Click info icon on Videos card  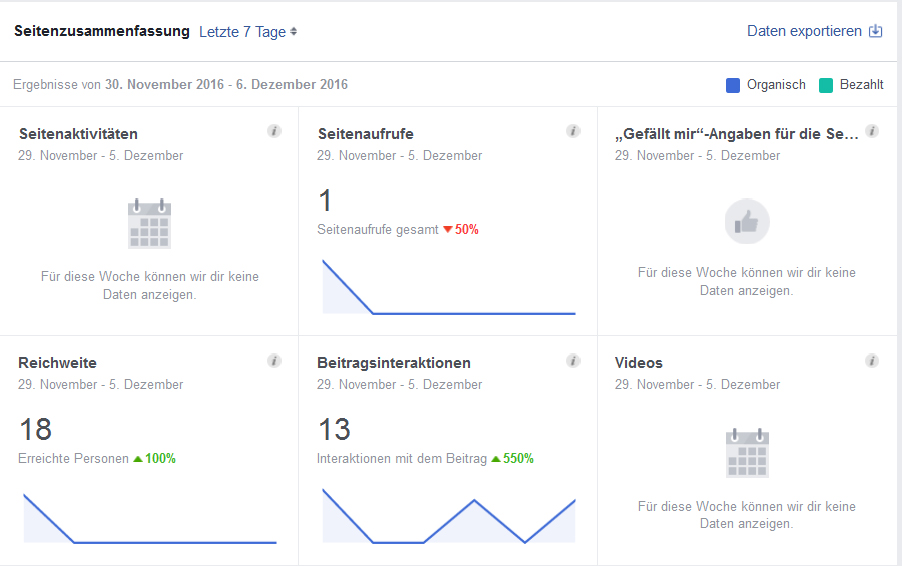[872, 361]
